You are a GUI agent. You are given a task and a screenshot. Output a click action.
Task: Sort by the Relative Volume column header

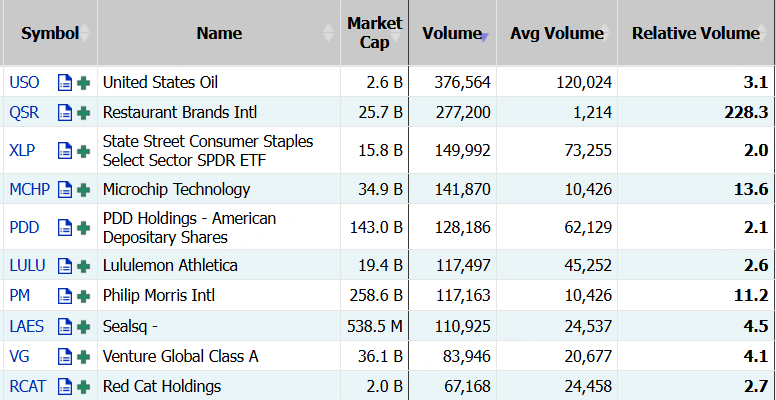coord(696,33)
